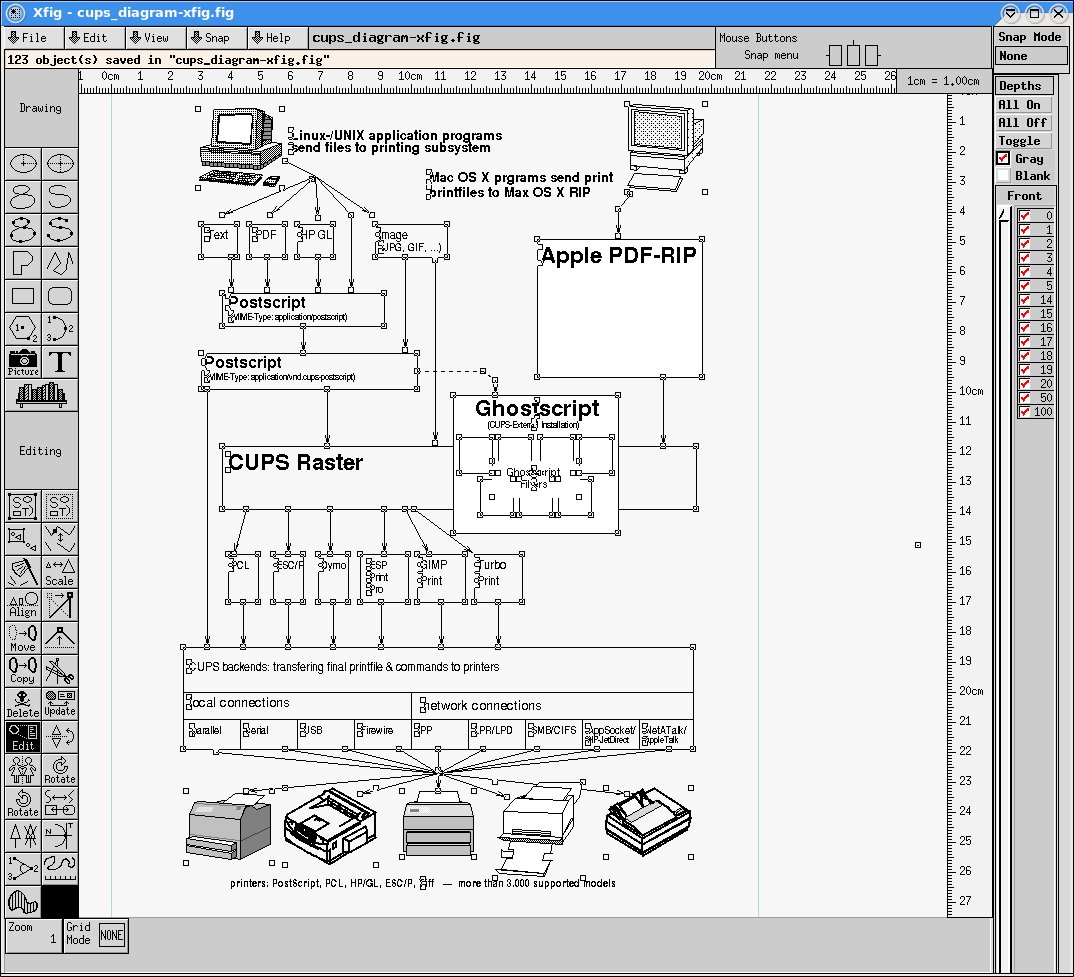Enable the Blank checkbox in Depths panel
The height and width of the screenshot is (977, 1074).
[1003, 176]
